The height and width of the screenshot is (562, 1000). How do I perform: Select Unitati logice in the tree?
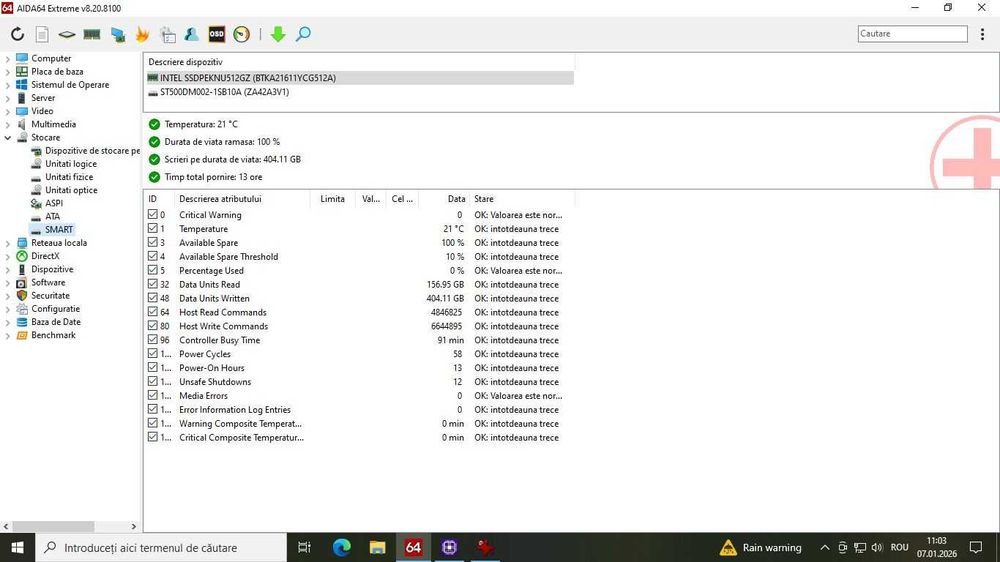pyautogui.click(x=71, y=164)
